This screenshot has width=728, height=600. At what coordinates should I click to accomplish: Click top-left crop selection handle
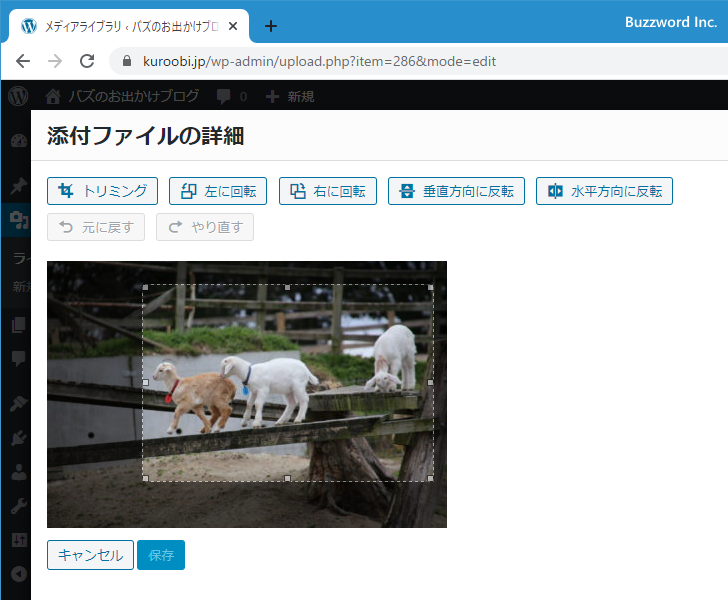point(145,287)
